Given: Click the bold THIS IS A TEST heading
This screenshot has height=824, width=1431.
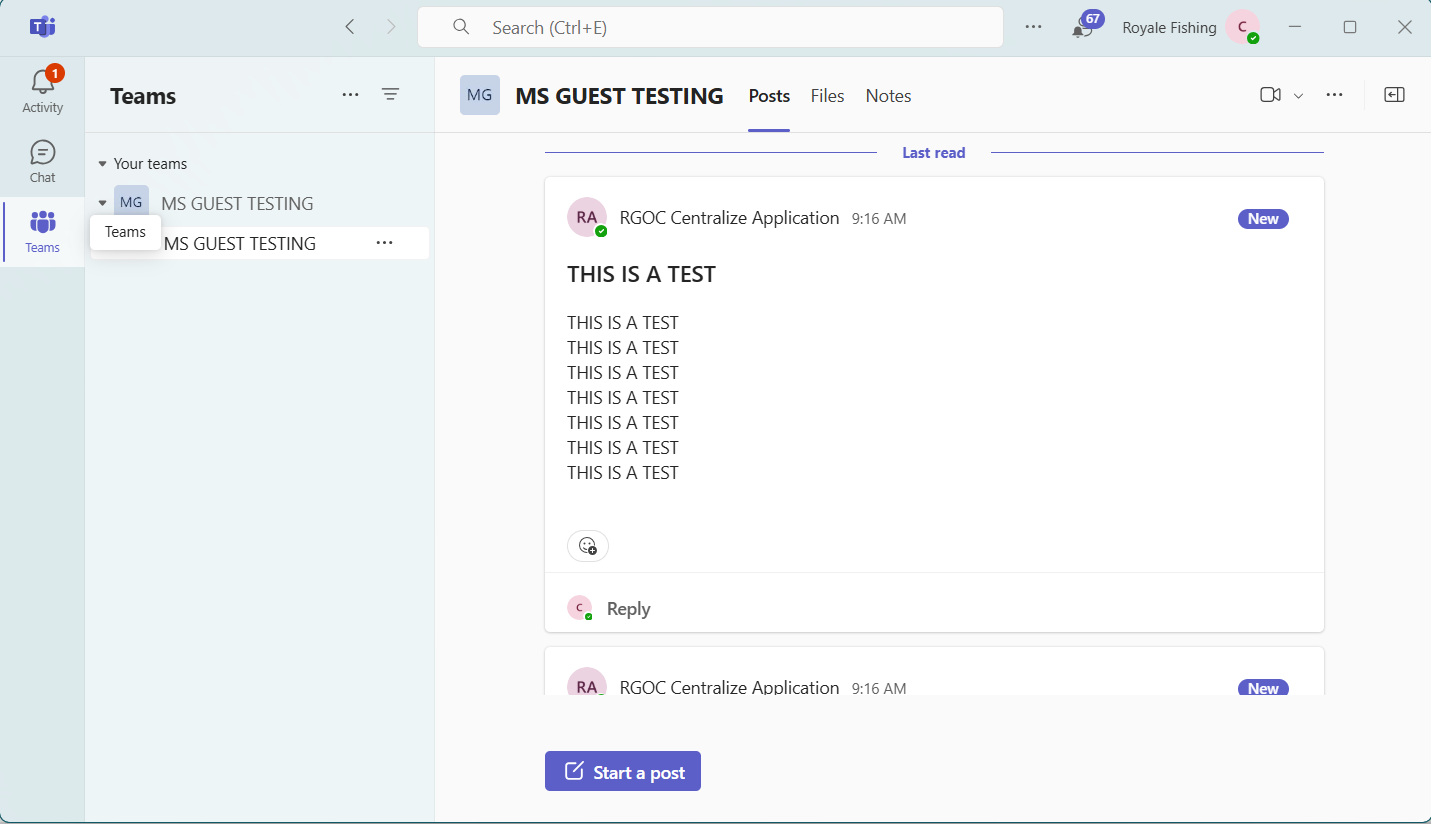Looking at the screenshot, I should coord(641,274).
